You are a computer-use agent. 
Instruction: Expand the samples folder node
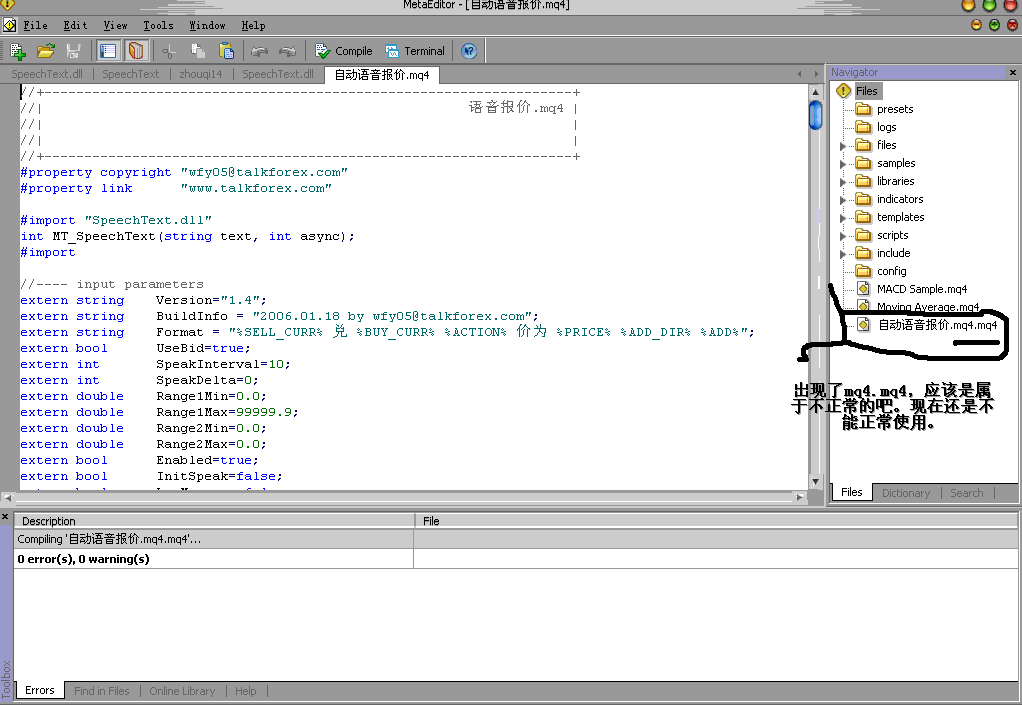tap(843, 164)
